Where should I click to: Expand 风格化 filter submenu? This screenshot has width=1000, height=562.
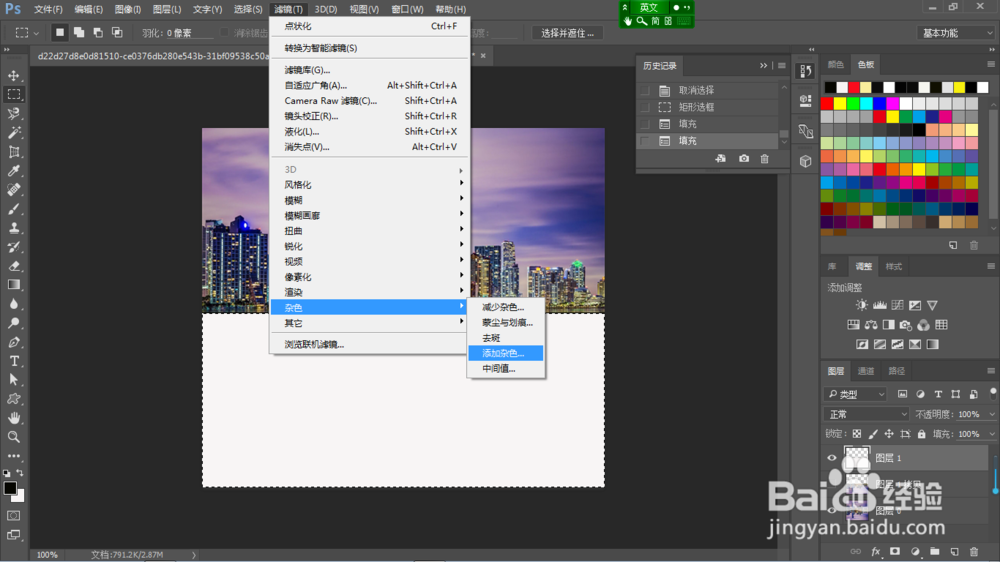(369, 184)
